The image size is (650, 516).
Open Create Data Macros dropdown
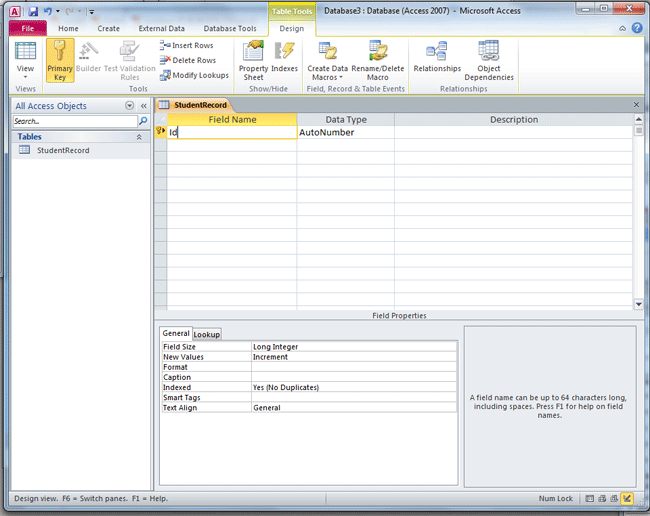tap(327, 61)
